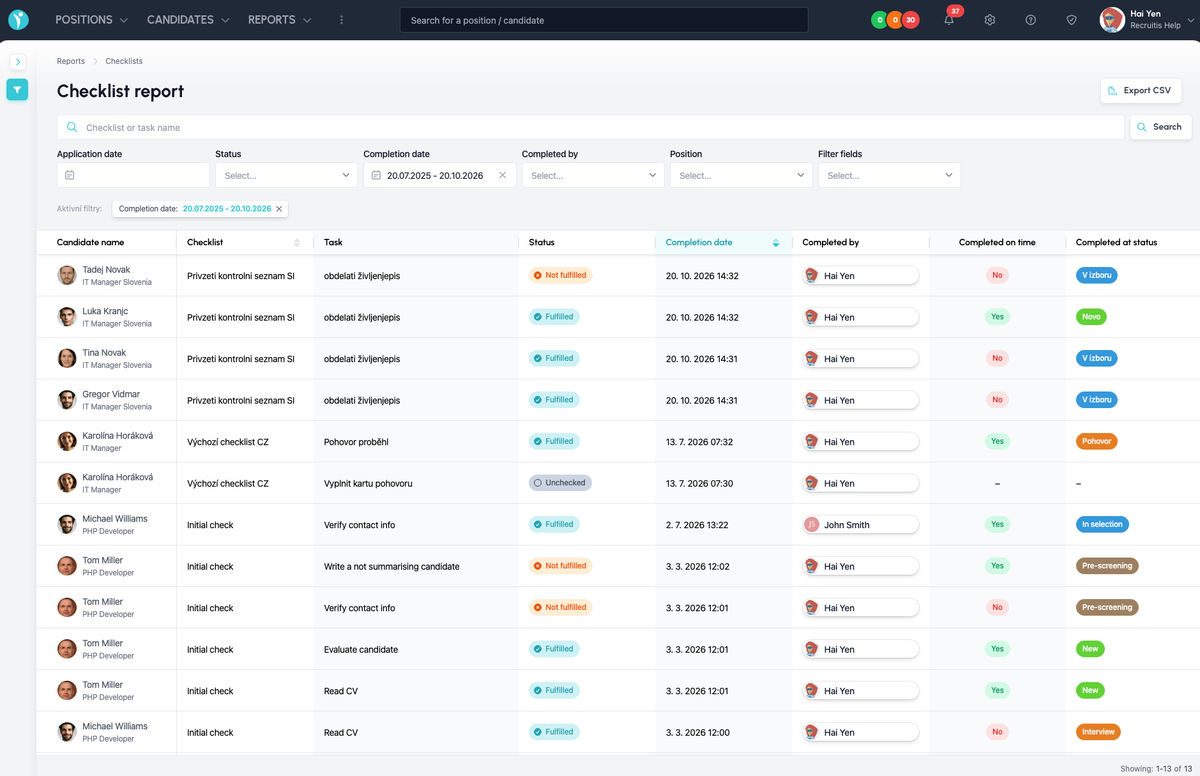Viewport: 1200px width, 776px height.
Task: Export the report as CSV
Action: point(1139,90)
